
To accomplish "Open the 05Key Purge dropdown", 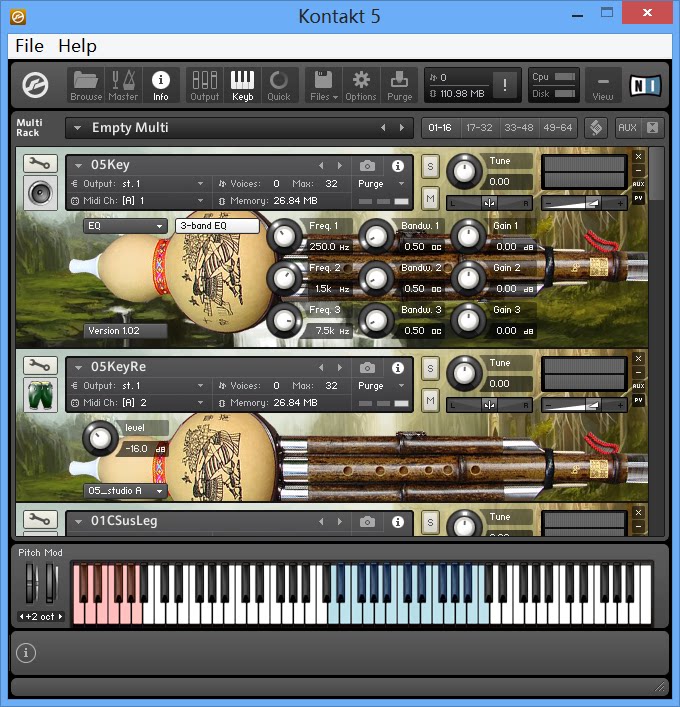I will (x=401, y=184).
